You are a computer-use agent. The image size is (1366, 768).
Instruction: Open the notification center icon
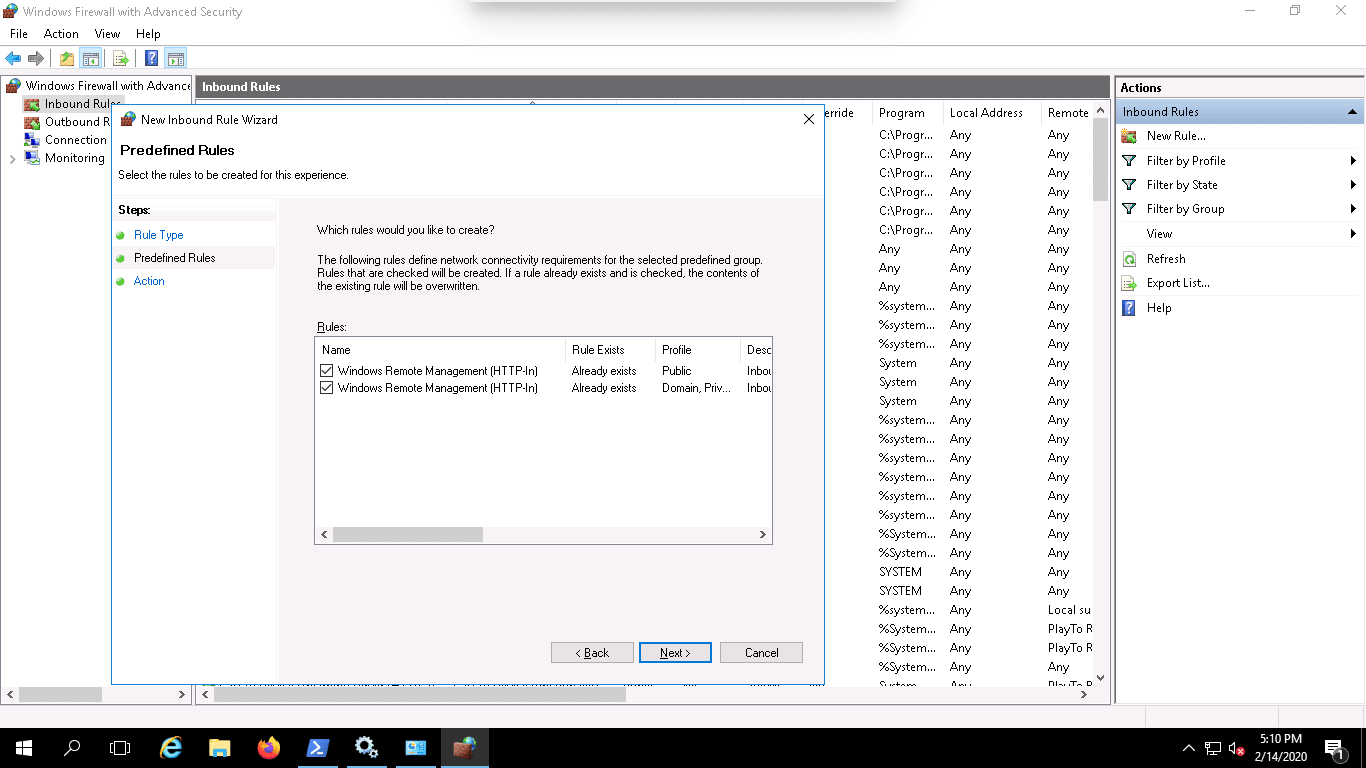pyautogui.click(x=1334, y=748)
